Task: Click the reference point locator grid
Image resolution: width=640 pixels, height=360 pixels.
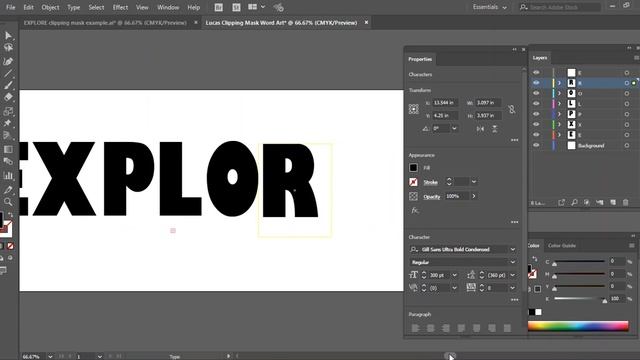Action: [413, 109]
